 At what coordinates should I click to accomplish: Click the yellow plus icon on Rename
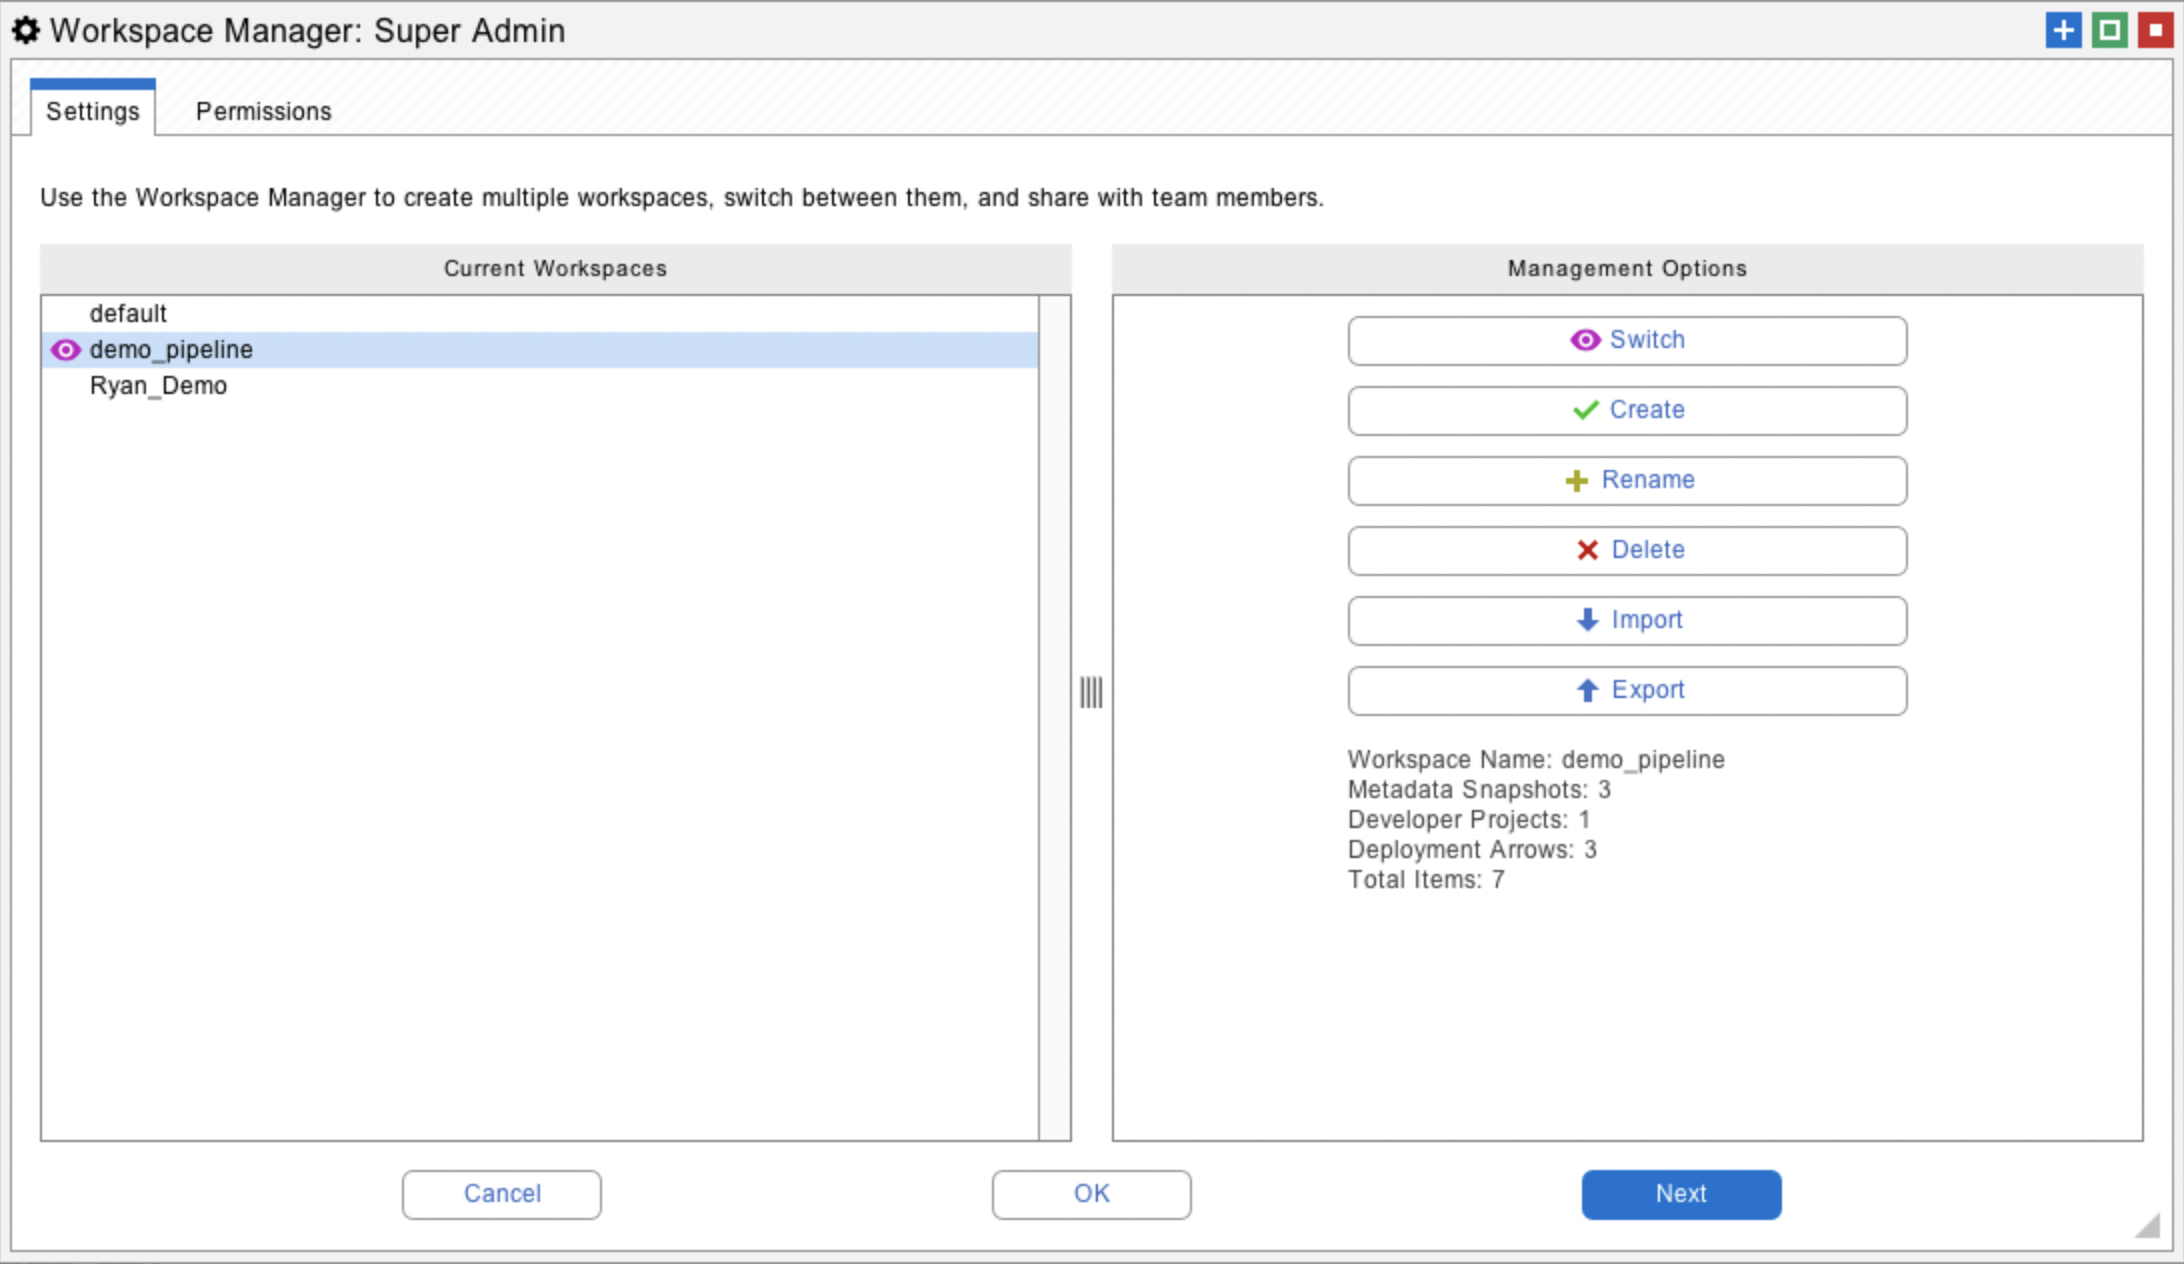[x=1576, y=481]
